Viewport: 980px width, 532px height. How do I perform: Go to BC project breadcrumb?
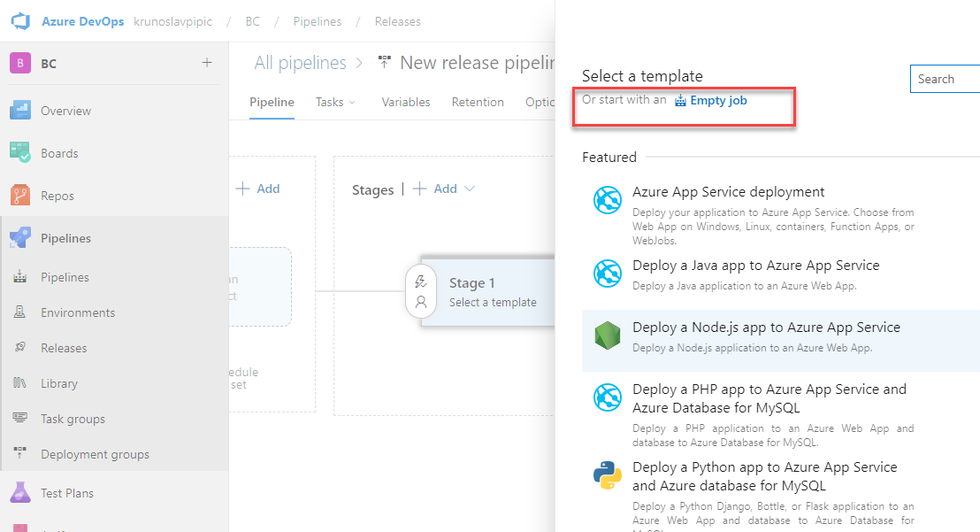click(x=252, y=22)
